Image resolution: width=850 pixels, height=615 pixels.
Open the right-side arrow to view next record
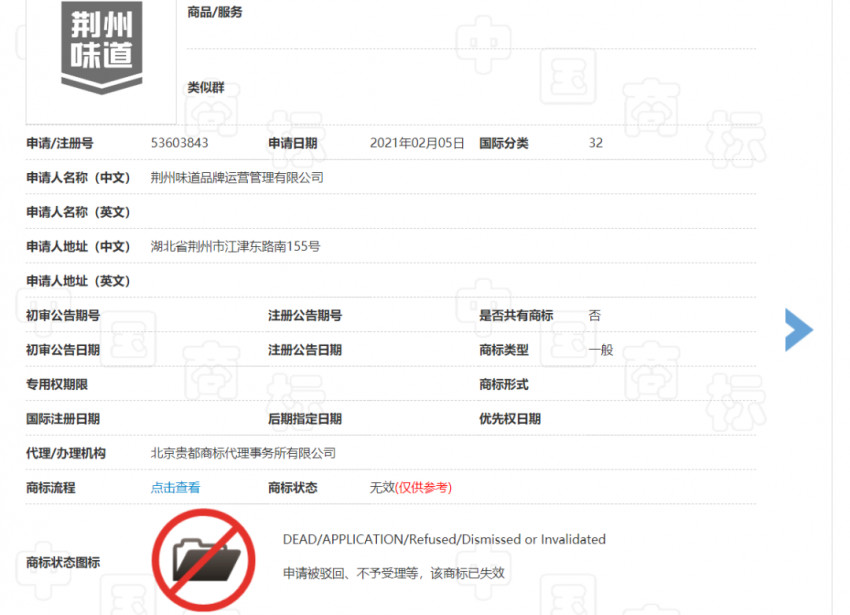pos(798,329)
